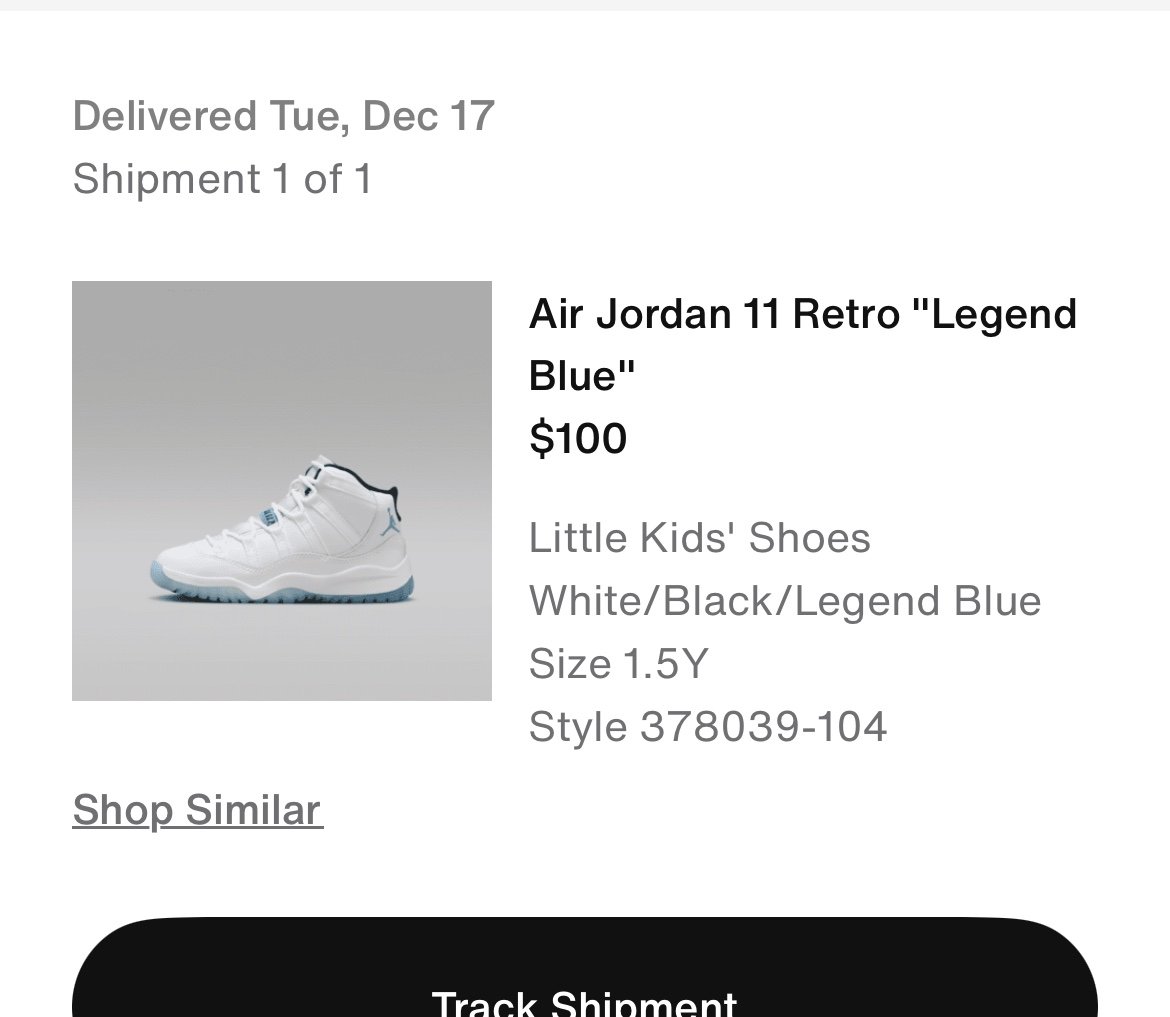Select the Little Kids' Shoes category text
Image resolution: width=1170 pixels, height=1017 pixels.
pyautogui.click(x=699, y=538)
